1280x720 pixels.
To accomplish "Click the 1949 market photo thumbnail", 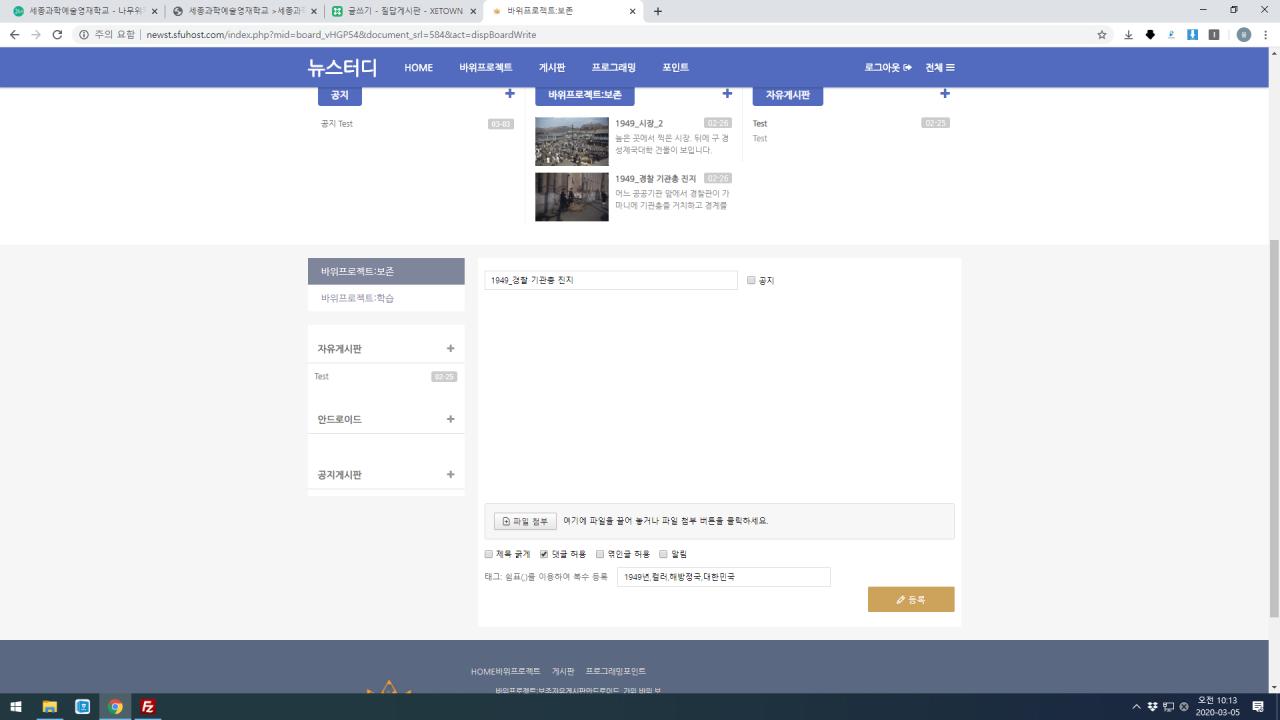I will 571,141.
